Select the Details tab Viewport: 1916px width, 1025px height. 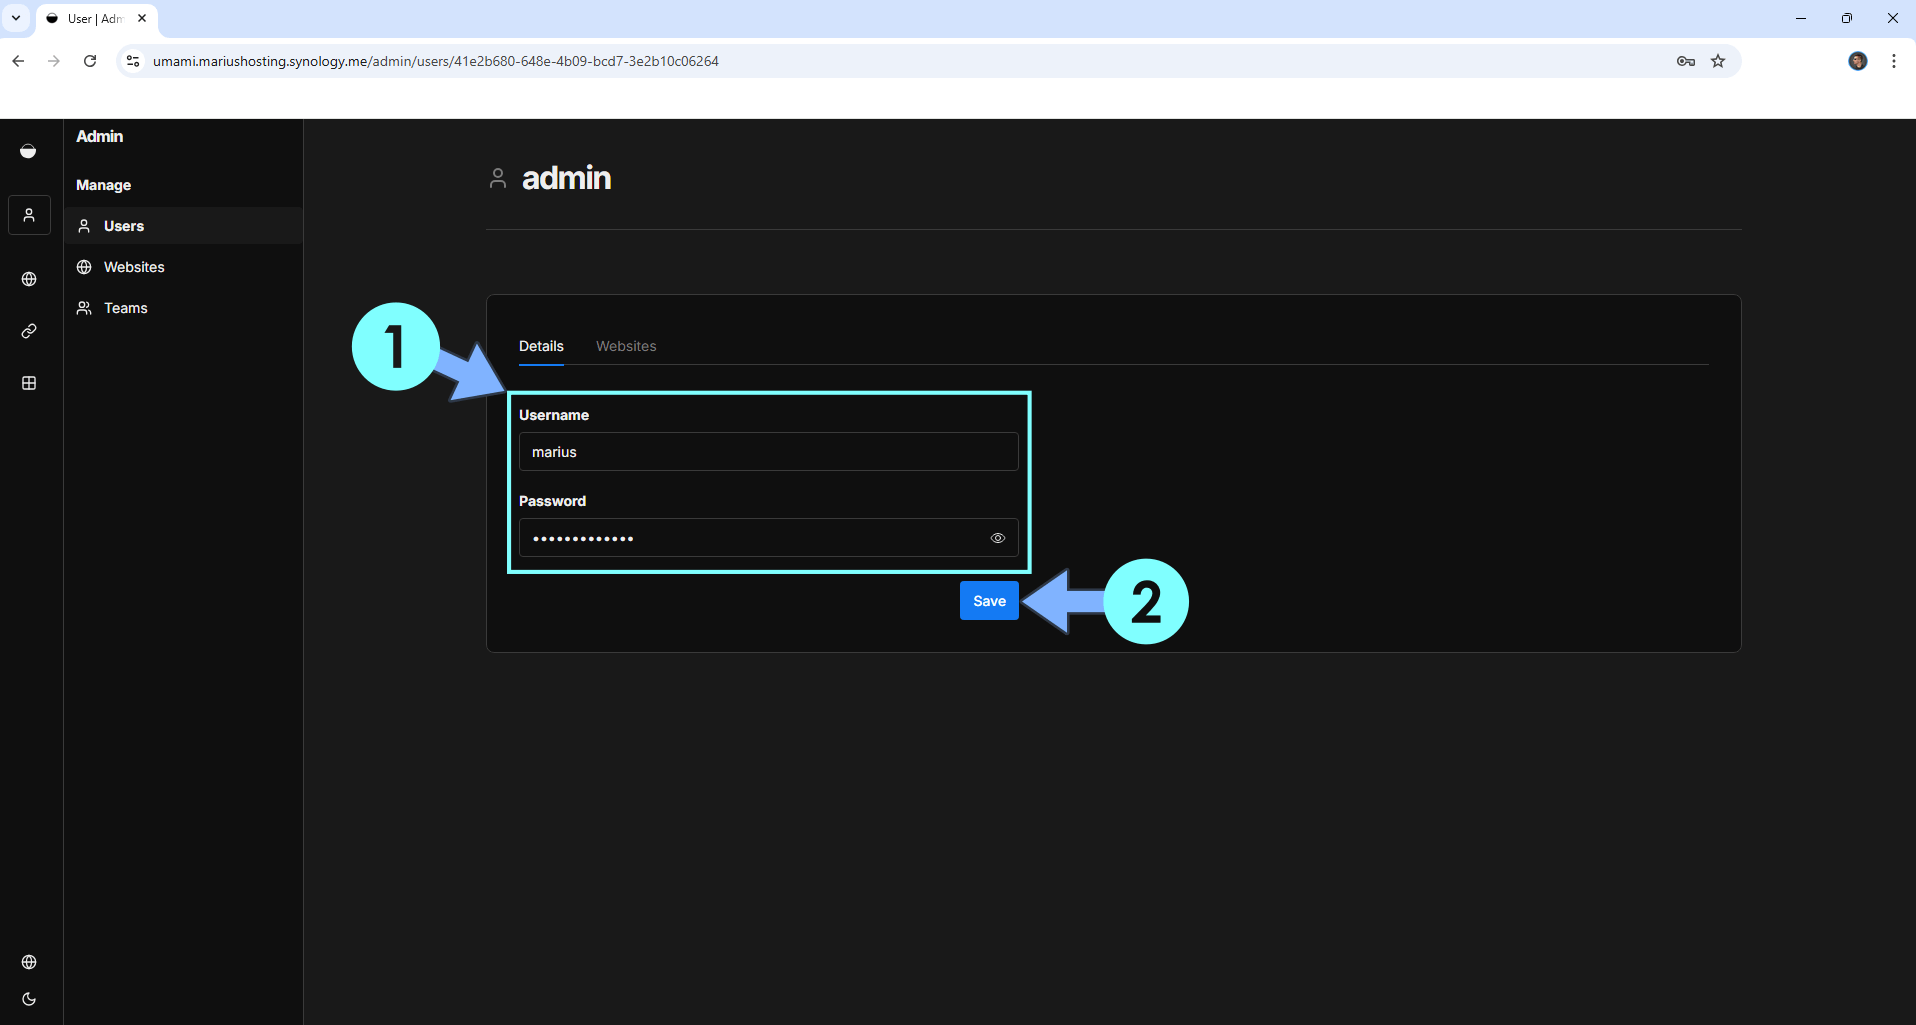point(541,346)
